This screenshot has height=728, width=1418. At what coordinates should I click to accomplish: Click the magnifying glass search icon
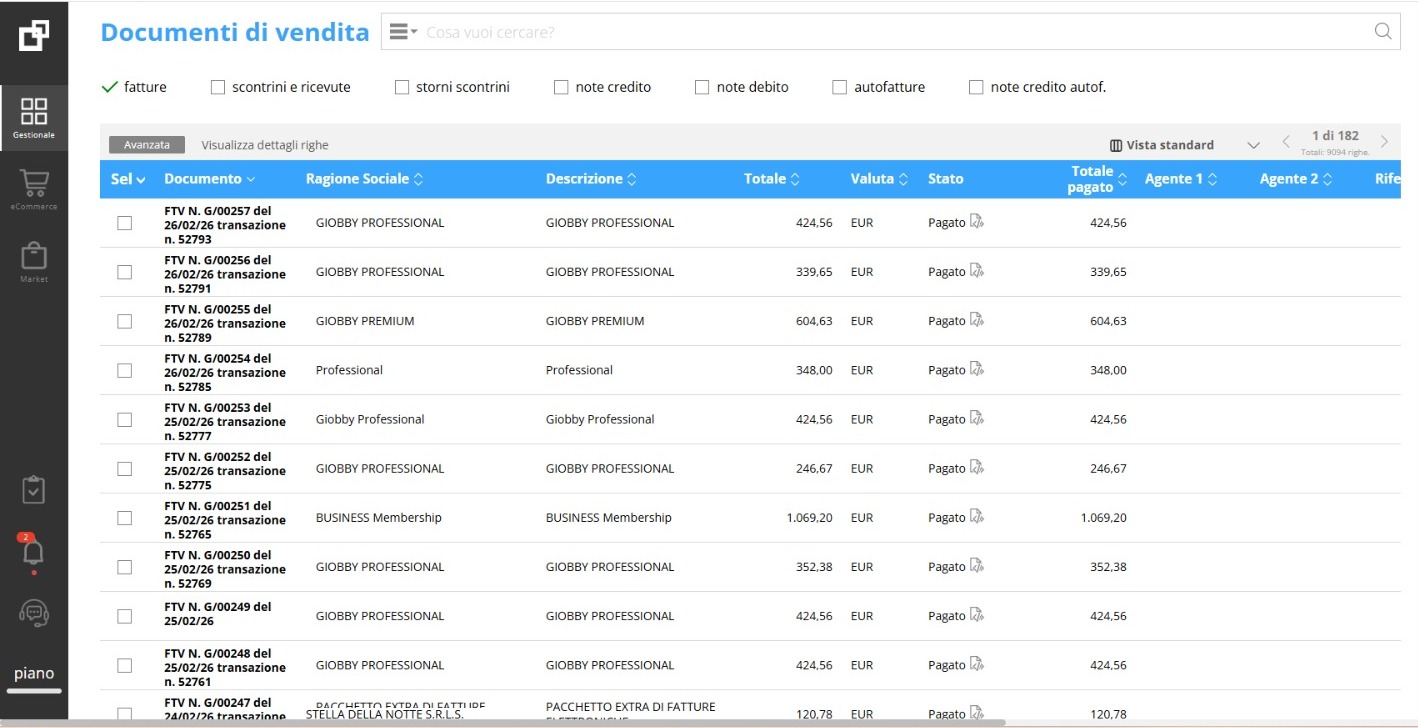[x=1383, y=32]
